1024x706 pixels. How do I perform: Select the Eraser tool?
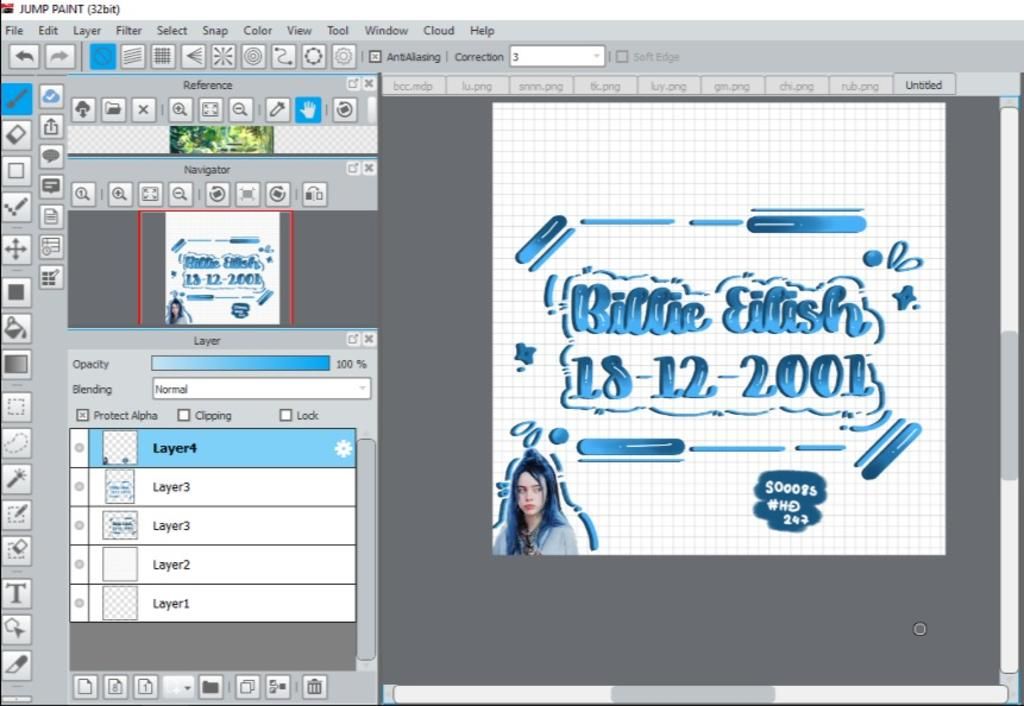[x=16, y=135]
